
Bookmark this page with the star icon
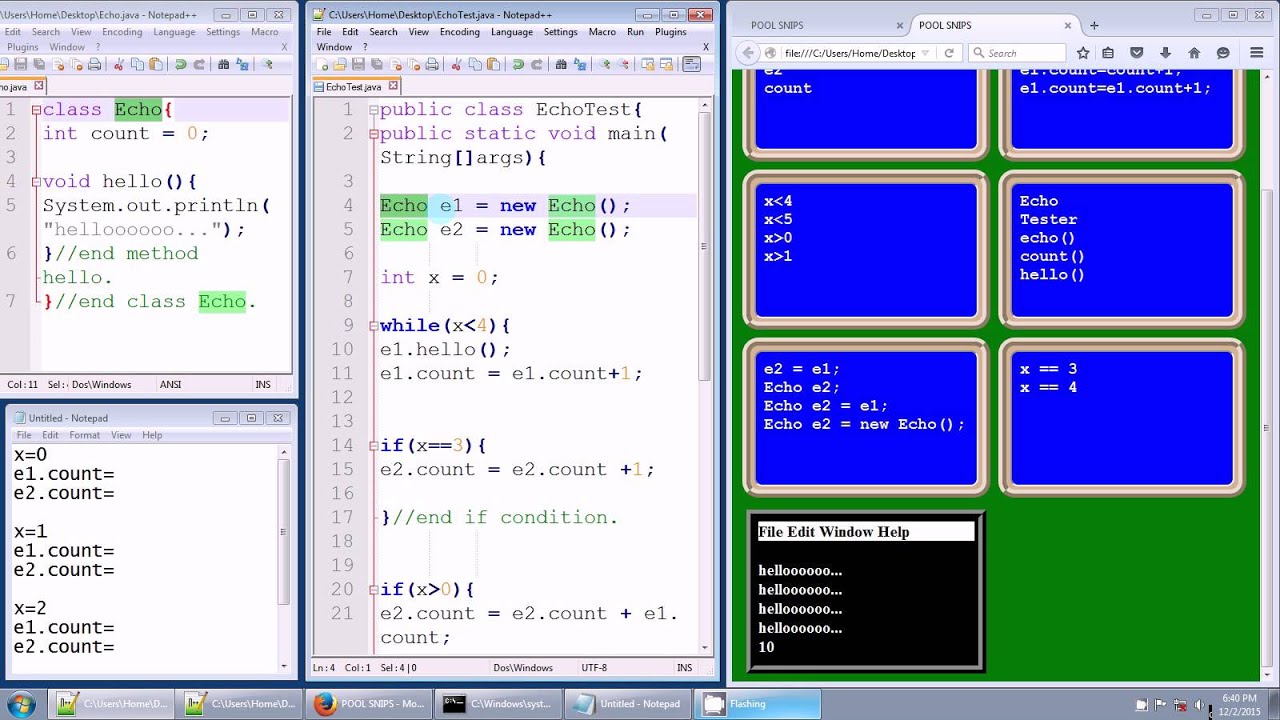[x=1083, y=53]
